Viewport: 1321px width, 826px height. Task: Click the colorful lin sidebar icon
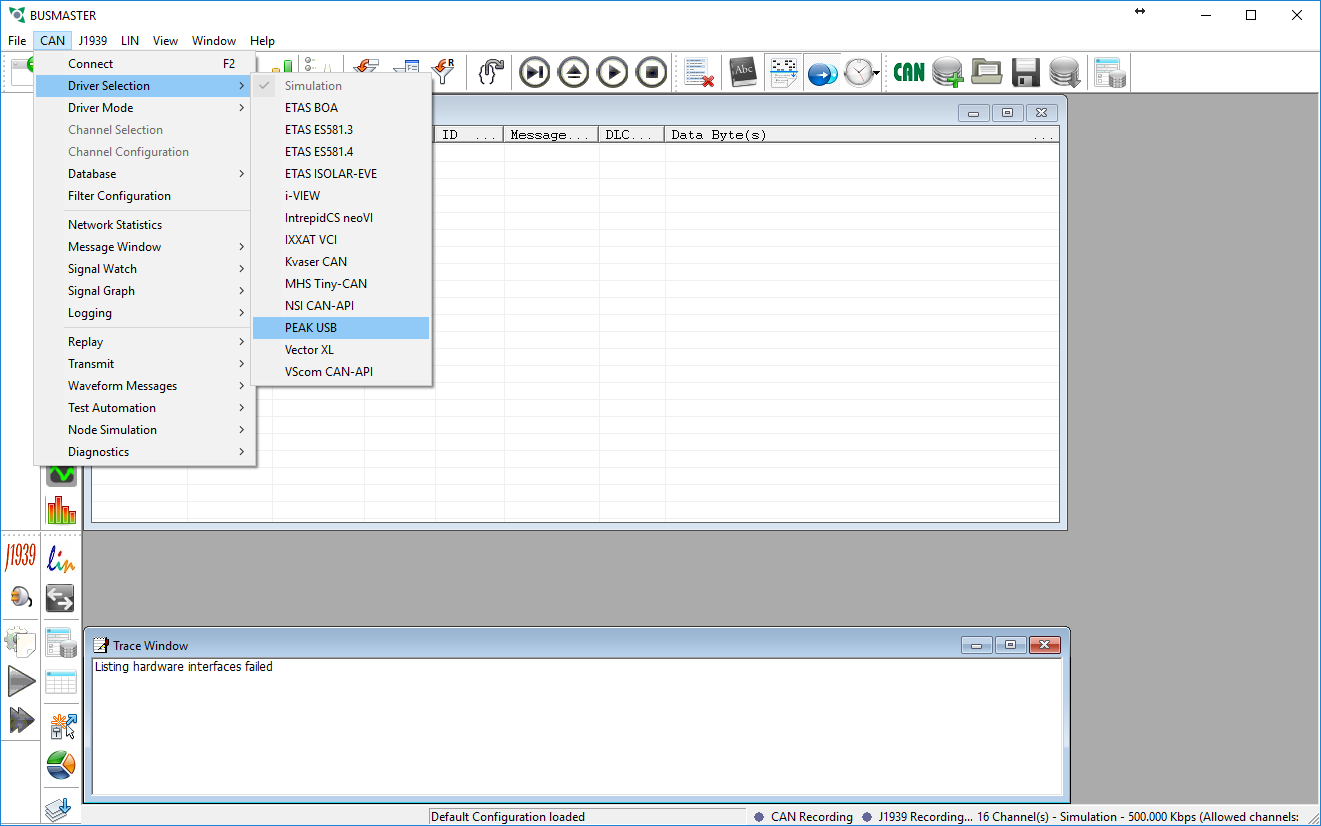[x=61, y=557]
